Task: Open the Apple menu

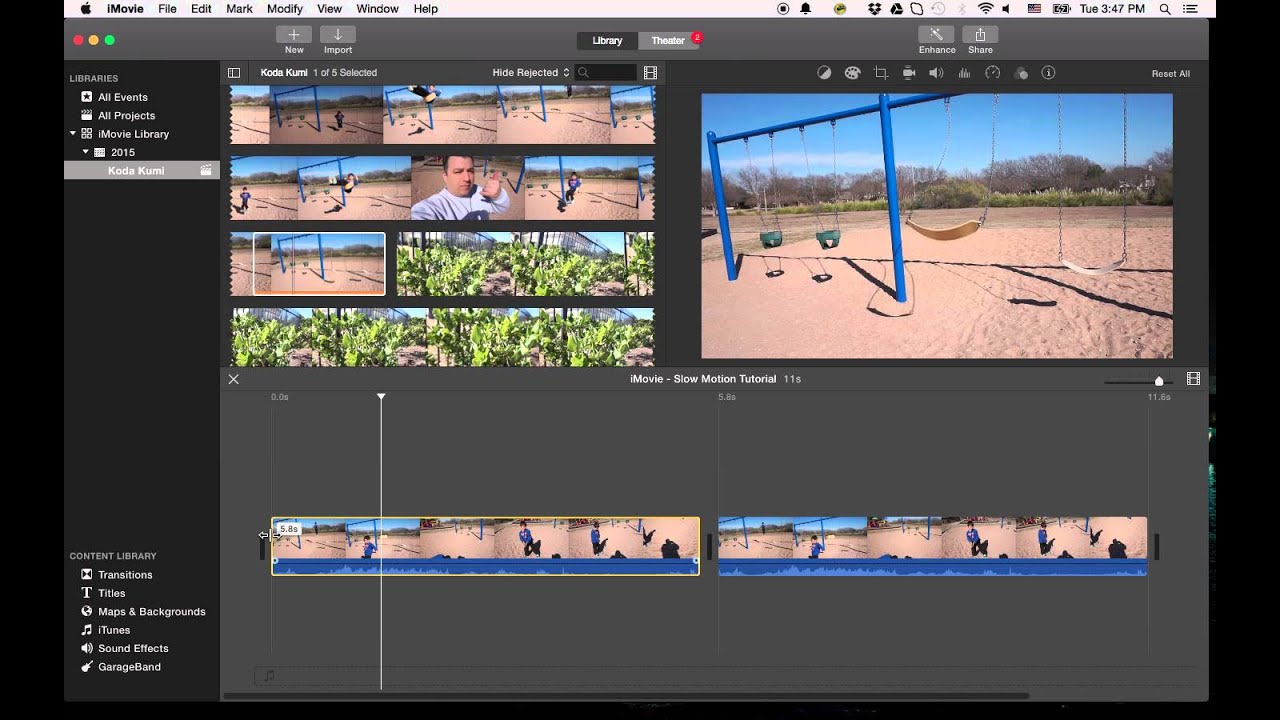Action: tap(85, 9)
